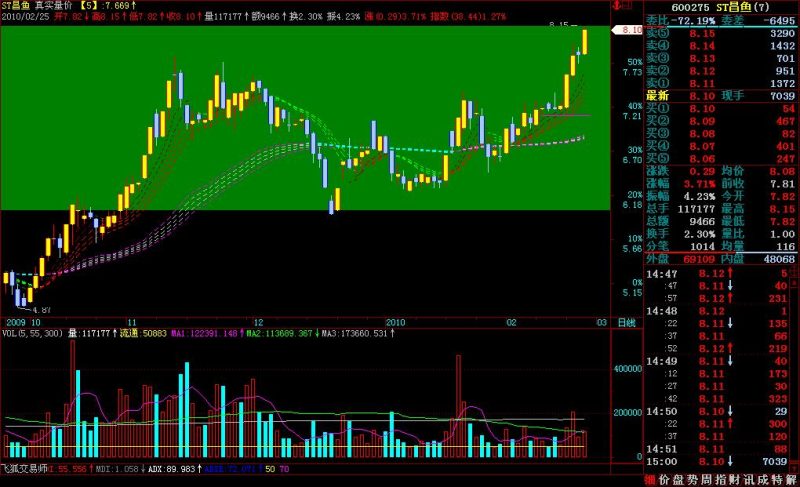Select the 势 trend tab
800x487 pixels.
click(692, 479)
